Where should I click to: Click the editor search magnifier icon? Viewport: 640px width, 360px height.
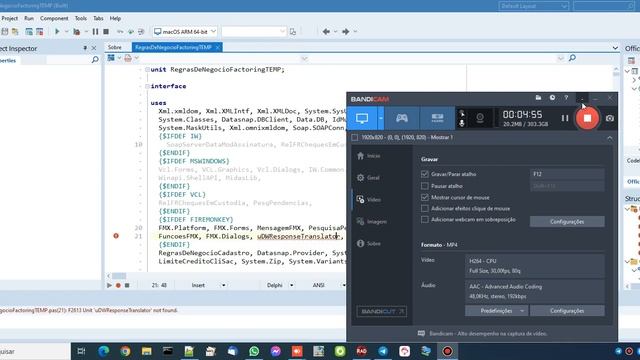click(x=572, y=58)
